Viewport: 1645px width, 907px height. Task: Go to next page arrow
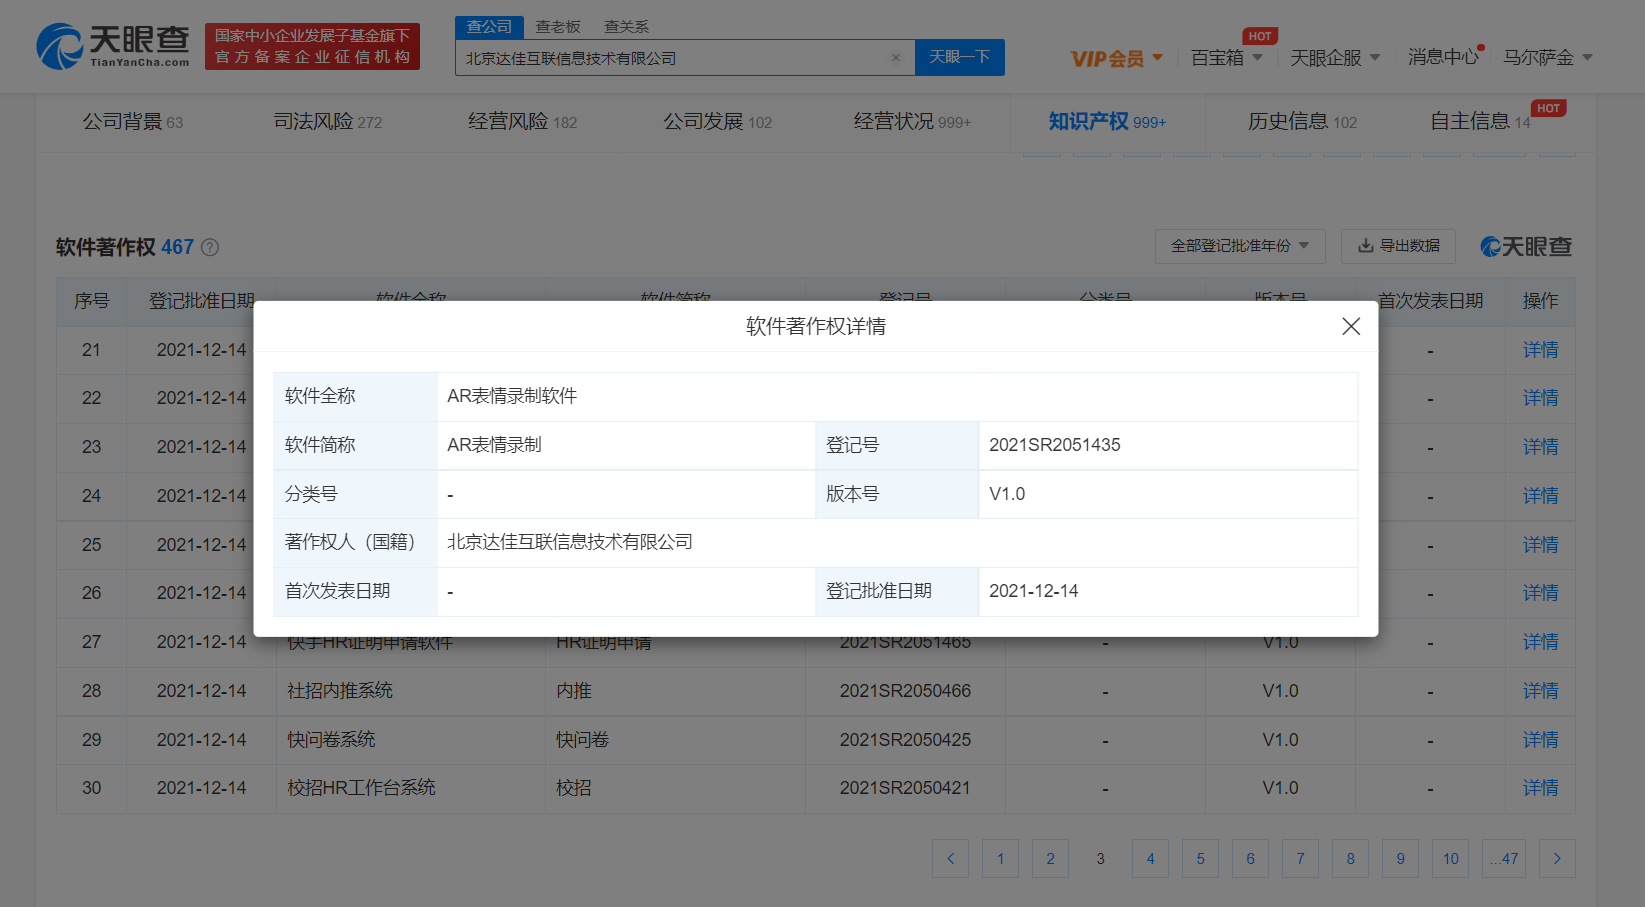pyautogui.click(x=1556, y=858)
